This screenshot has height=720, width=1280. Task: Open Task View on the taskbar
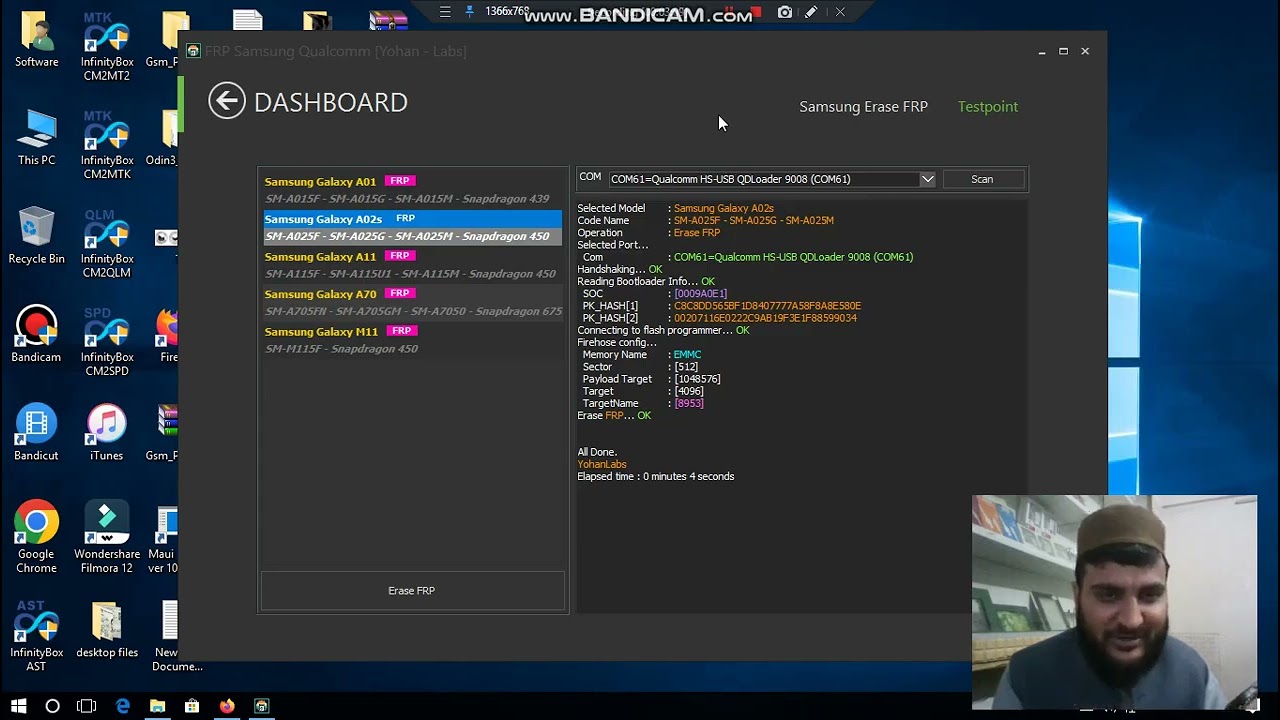coord(87,706)
